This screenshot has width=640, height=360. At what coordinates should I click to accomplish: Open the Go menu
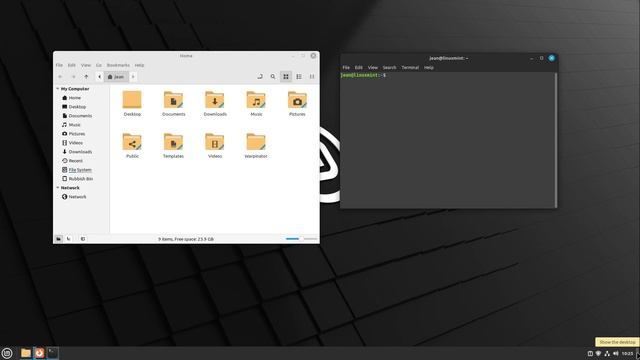pos(99,65)
